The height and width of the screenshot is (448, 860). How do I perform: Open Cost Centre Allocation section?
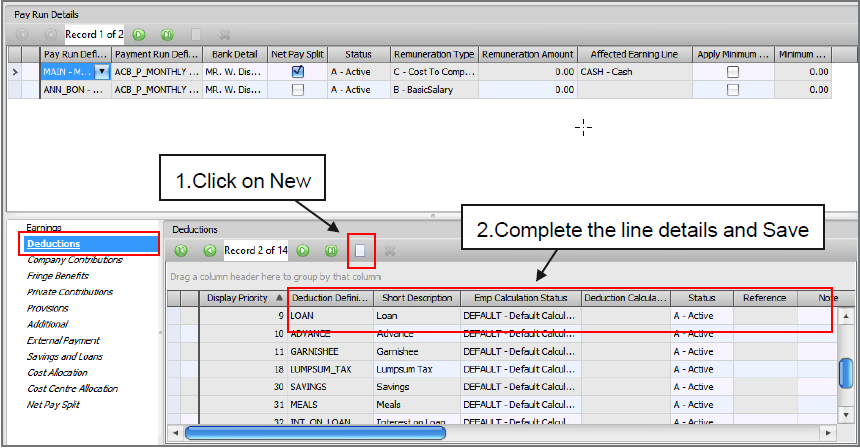[x=72, y=388]
